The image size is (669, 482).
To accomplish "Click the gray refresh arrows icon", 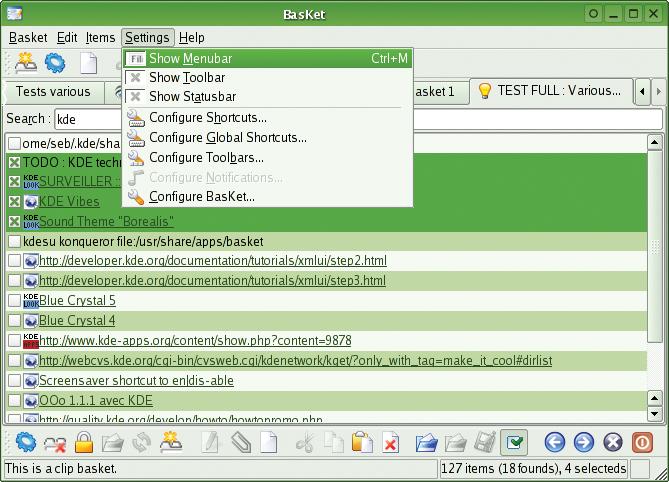I will coord(141,442).
